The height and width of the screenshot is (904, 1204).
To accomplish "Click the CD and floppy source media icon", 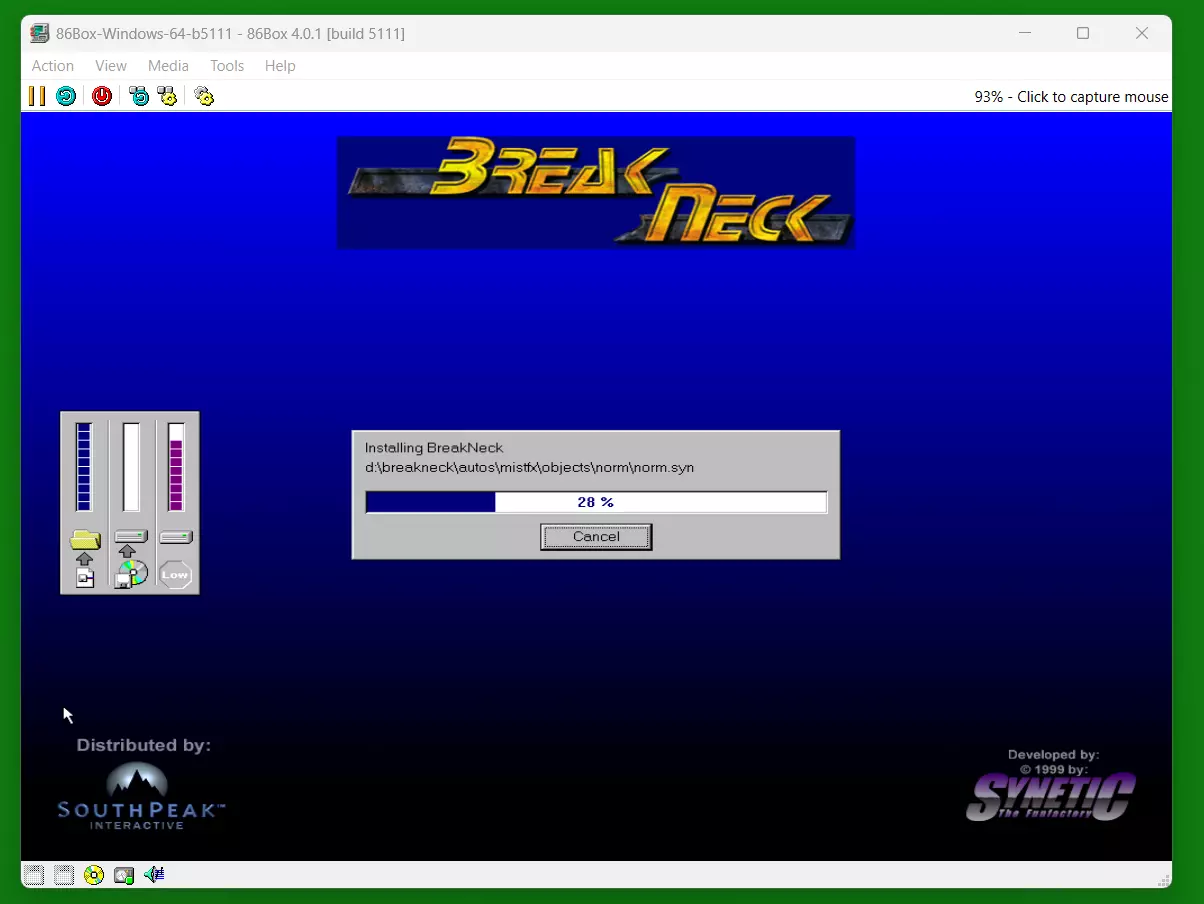I will pyautogui.click(x=130, y=575).
